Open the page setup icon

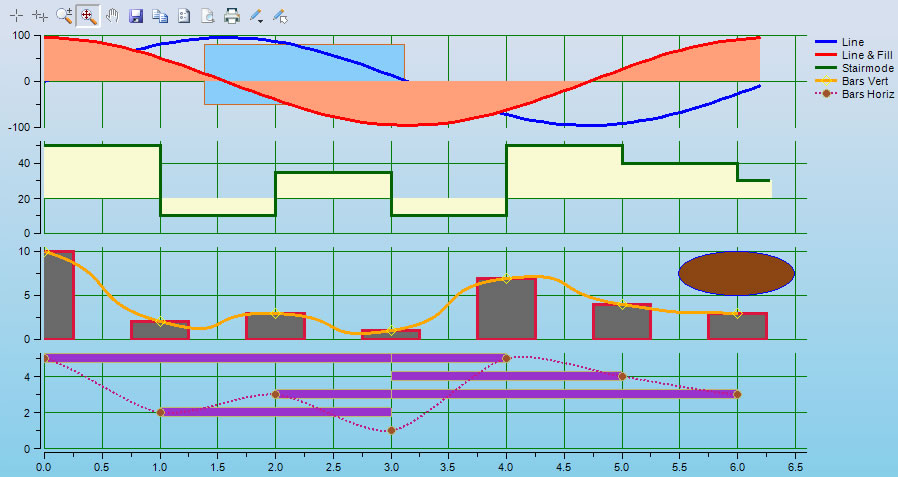coord(184,16)
